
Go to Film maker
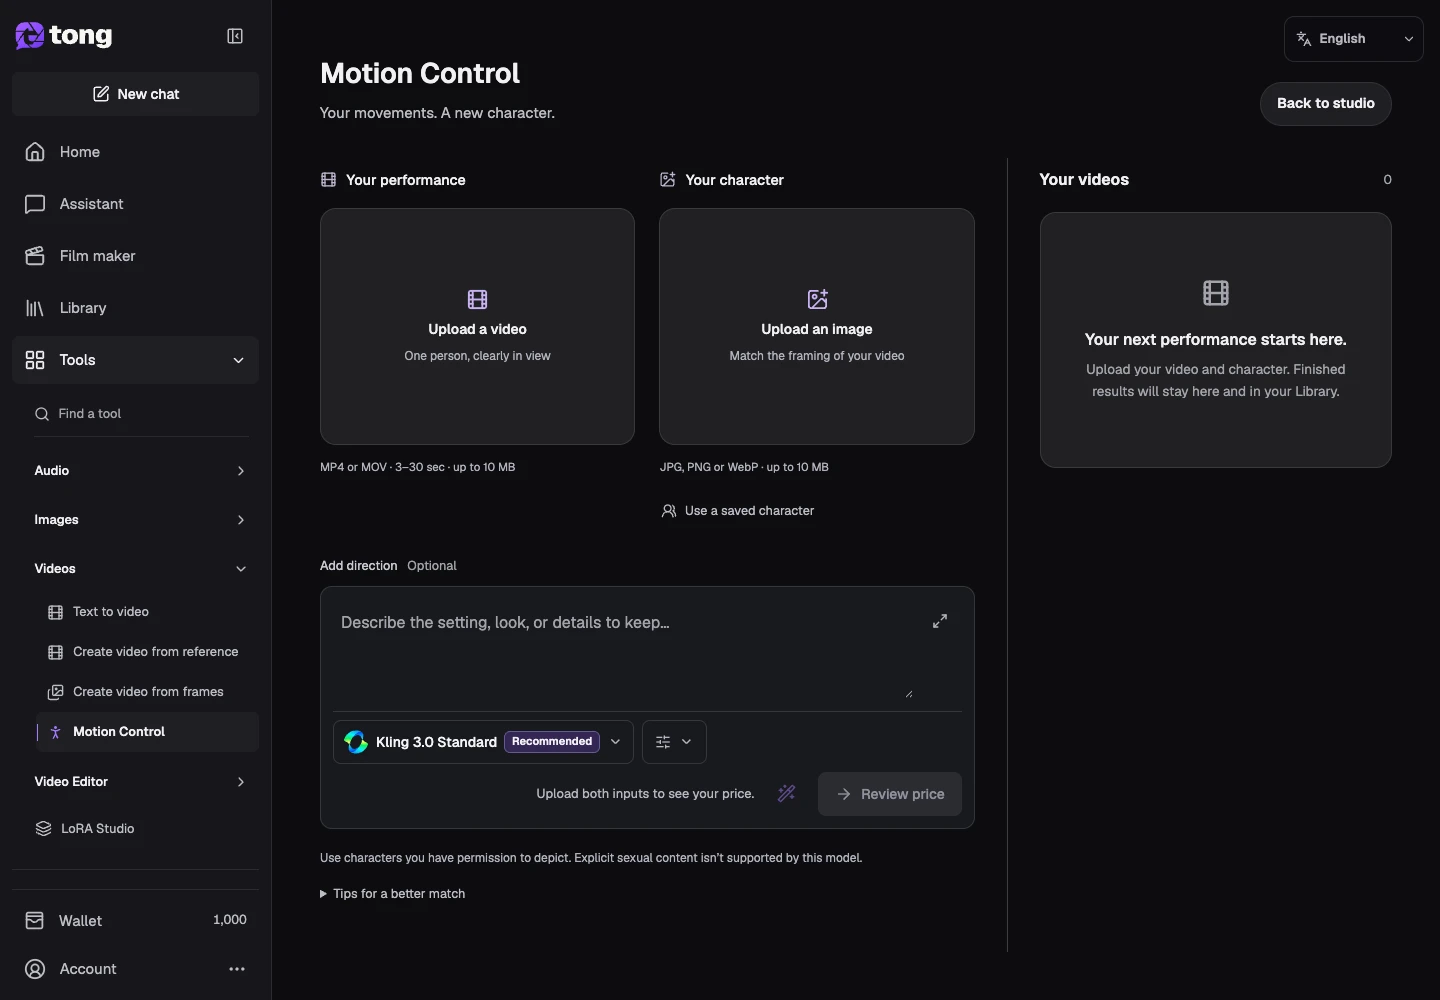[x=135, y=256]
